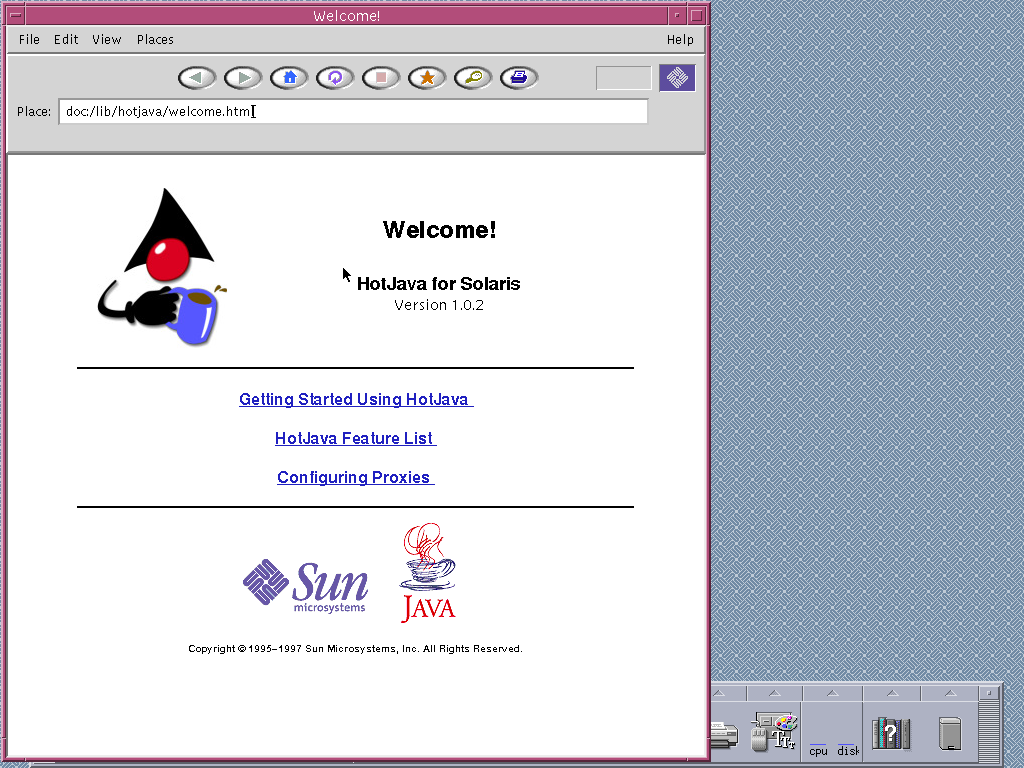
Task: Click the Back navigation arrow
Action: point(196,77)
